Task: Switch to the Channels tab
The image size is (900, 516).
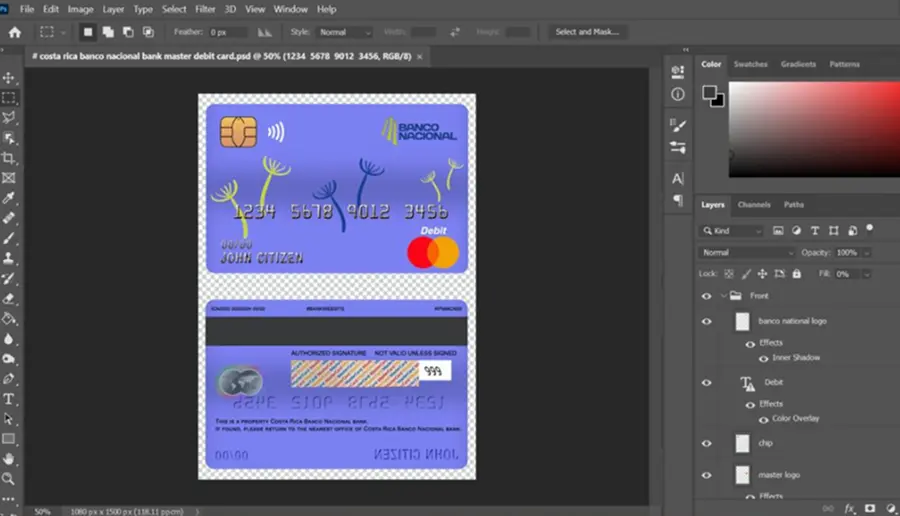Action: (754, 204)
